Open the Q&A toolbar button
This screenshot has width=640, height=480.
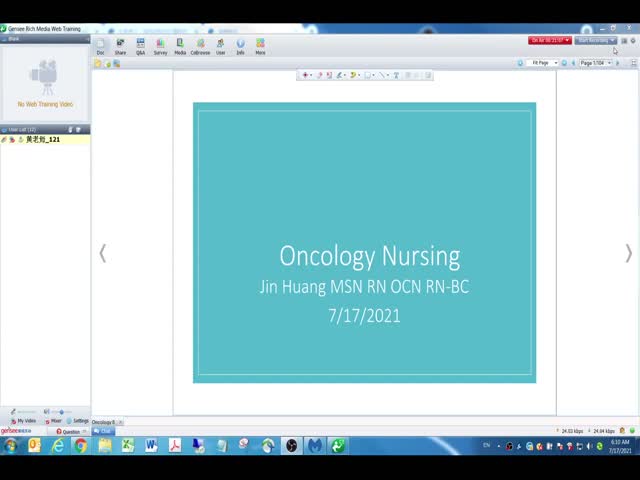[140, 46]
